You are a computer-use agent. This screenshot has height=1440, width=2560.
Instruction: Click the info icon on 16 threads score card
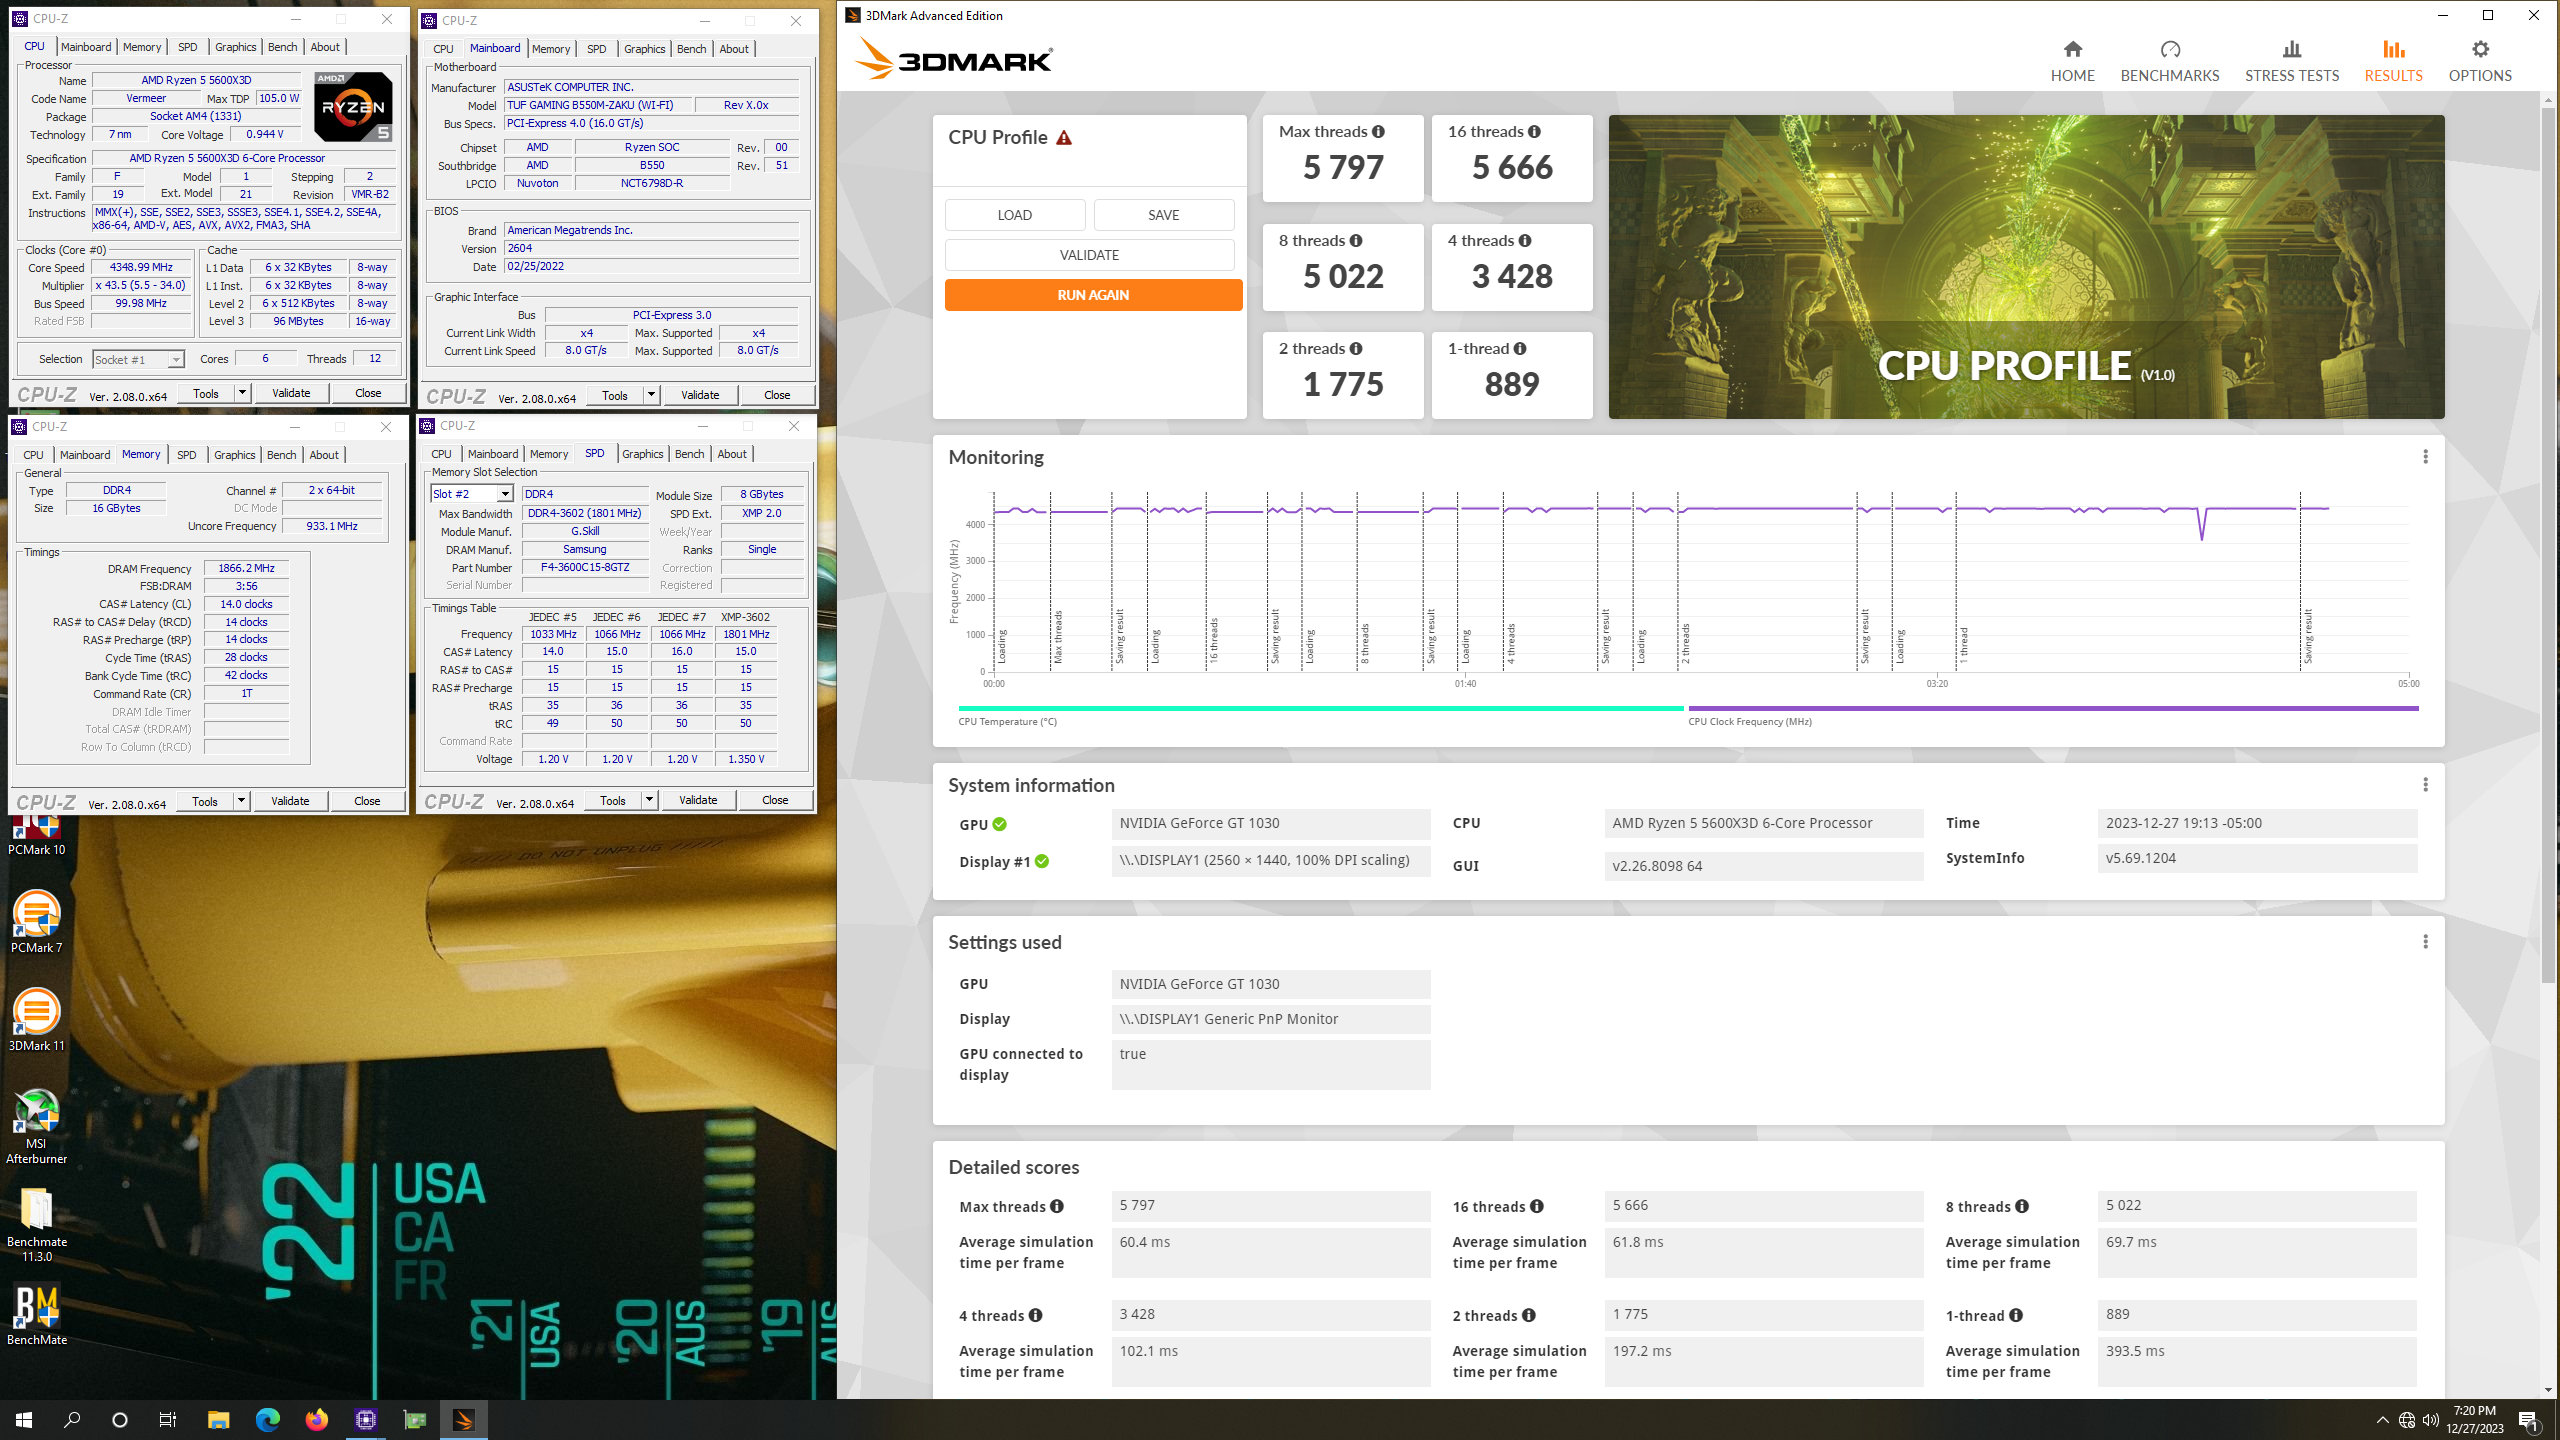[1534, 132]
